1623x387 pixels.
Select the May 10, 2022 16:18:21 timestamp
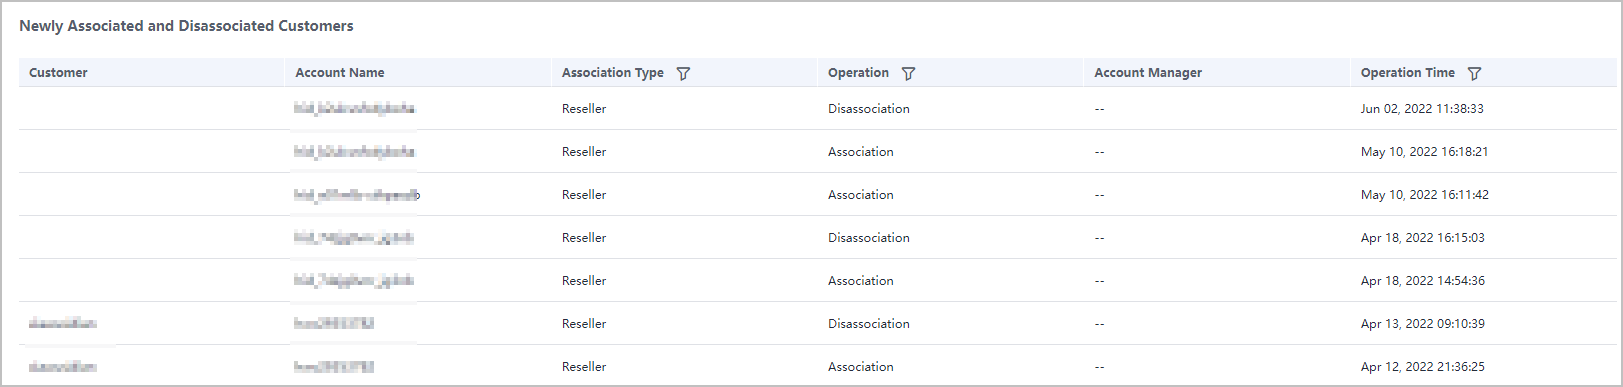click(1424, 152)
